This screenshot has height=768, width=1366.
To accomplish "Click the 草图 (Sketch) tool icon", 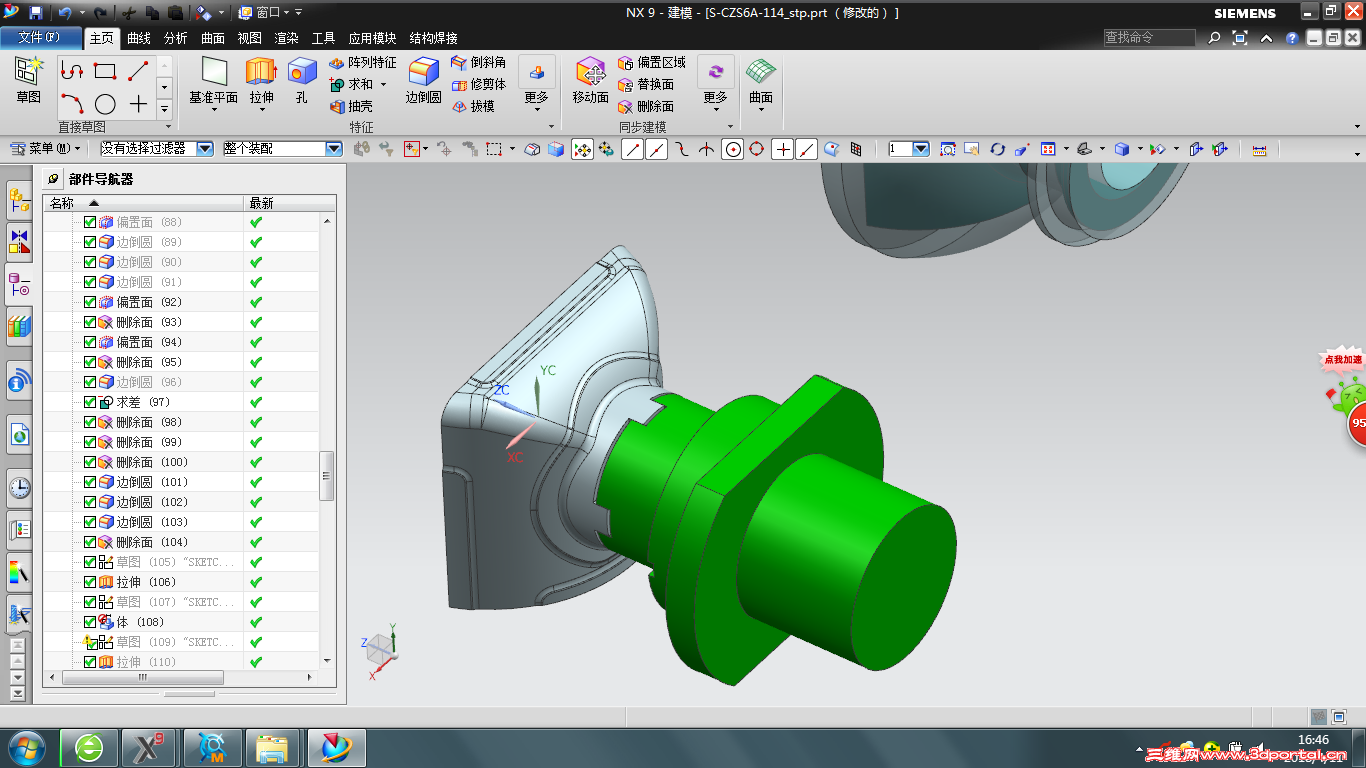I will tap(29, 71).
